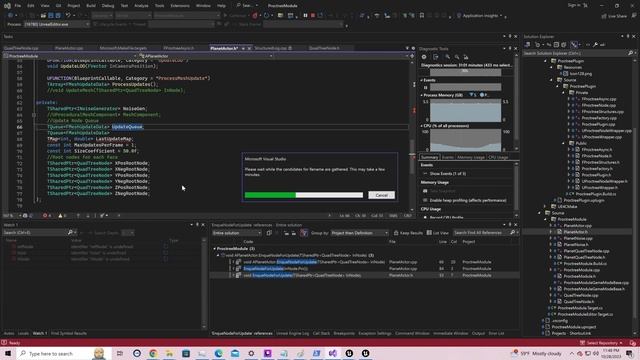Collapse the Events graph section in Diagnostic Tools
The height and width of the screenshot is (360, 640).
(x=422, y=80)
